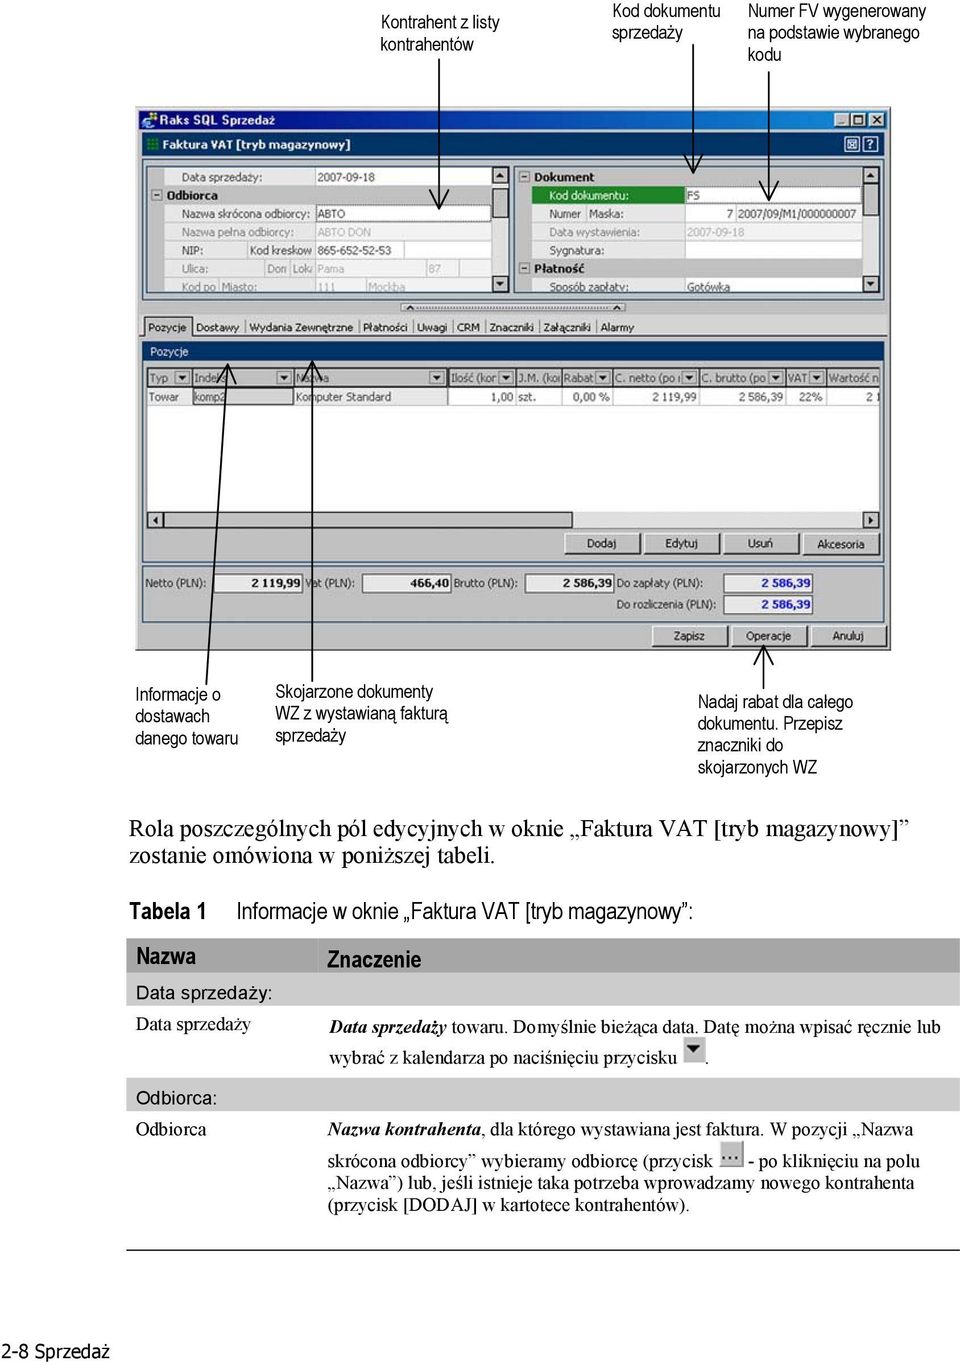Click the Data sprzedaży field 2007-09-18

point(402,177)
